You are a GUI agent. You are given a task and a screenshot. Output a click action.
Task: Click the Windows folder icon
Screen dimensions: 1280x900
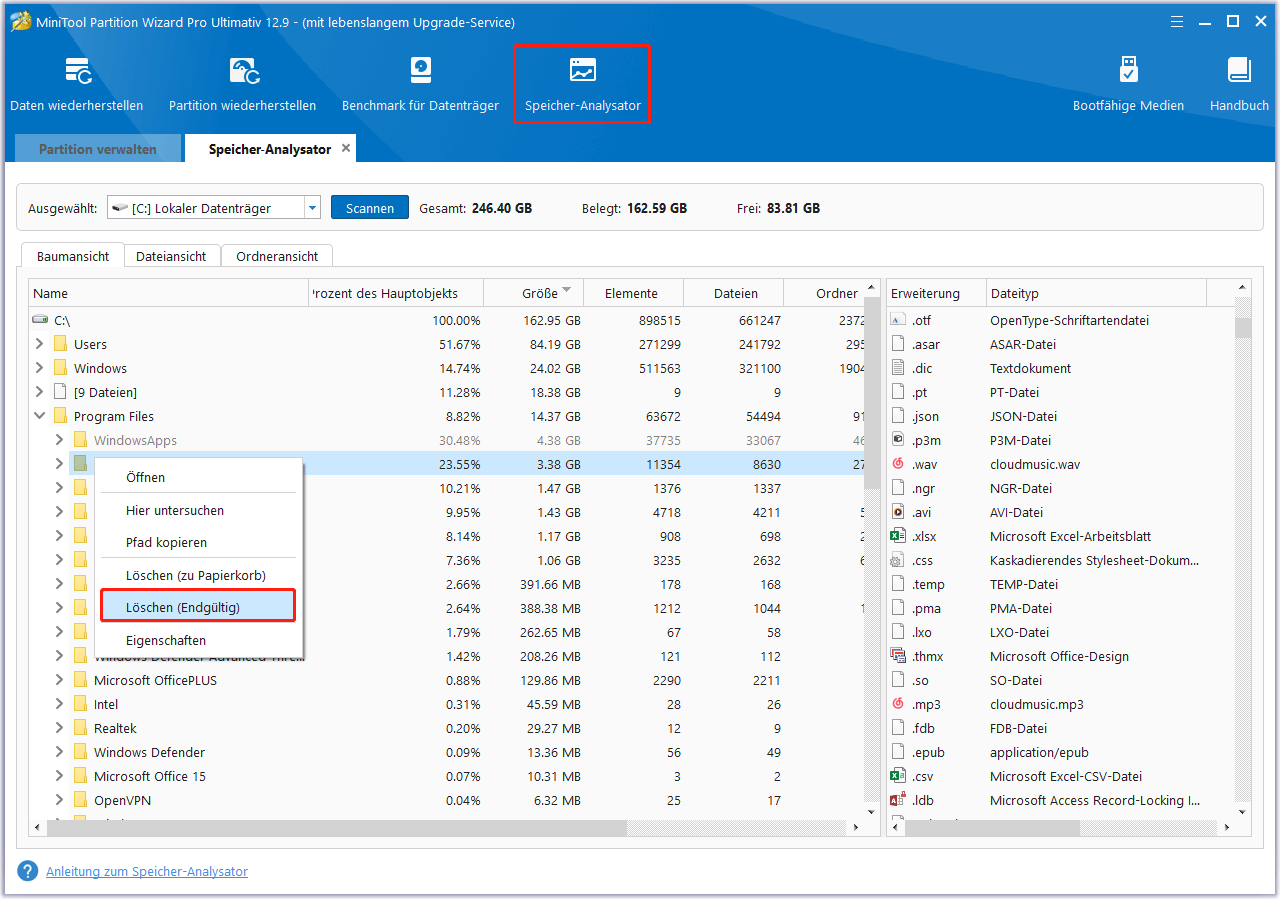(61, 368)
